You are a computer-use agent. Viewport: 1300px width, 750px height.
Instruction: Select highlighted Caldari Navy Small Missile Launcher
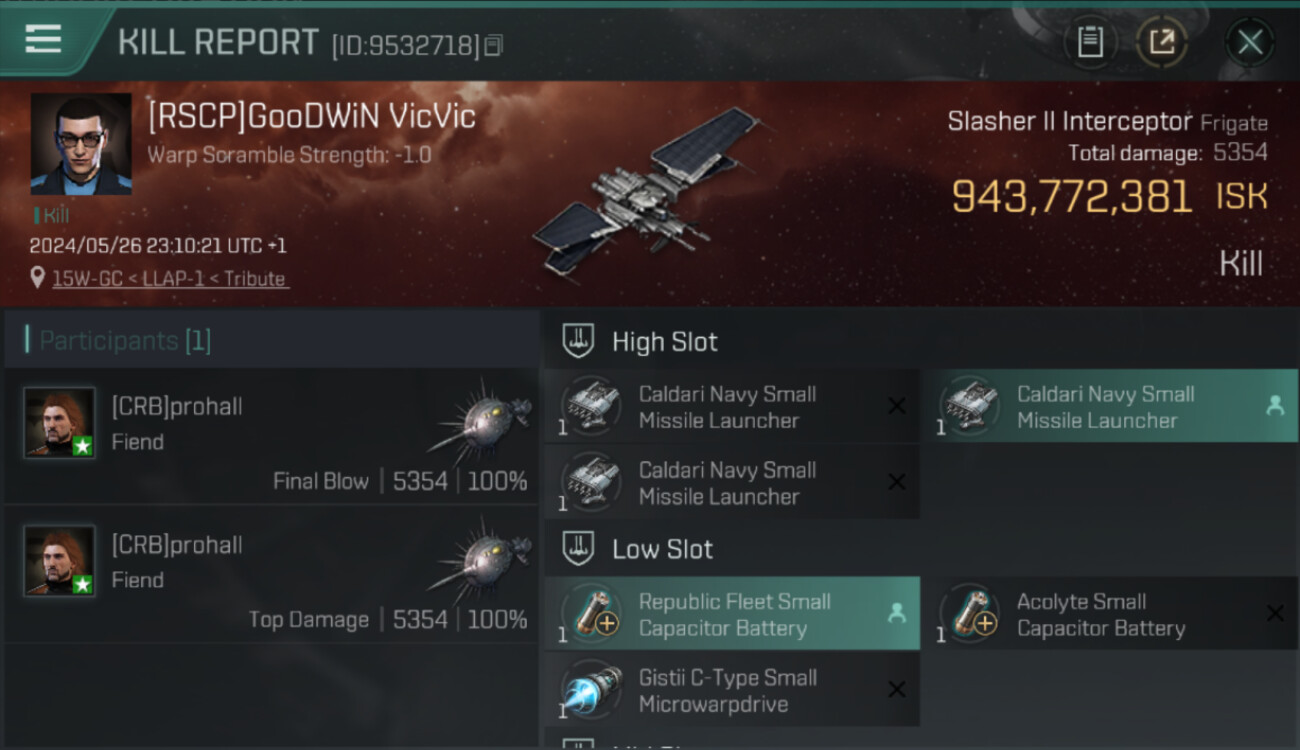tap(1109, 407)
